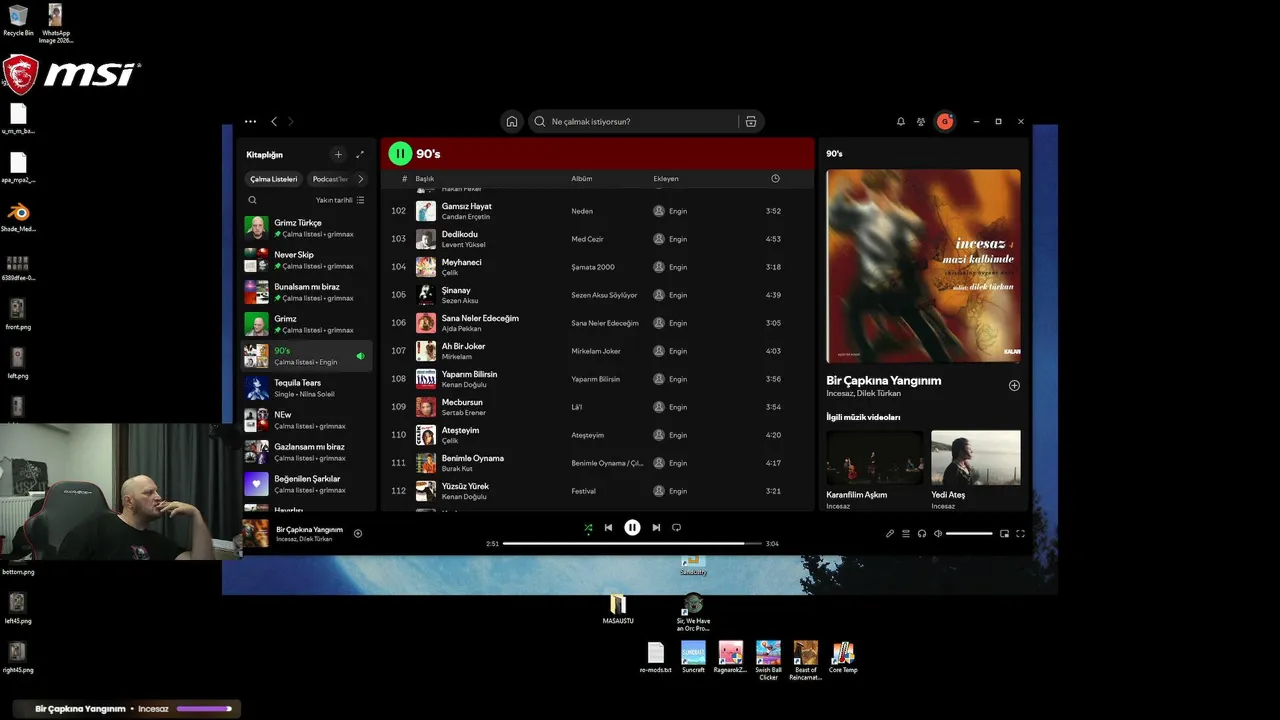Image resolution: width=1280 pixels, height=720 pixels.
Task: Create a new playlist with the plus icon
Action: tap(338, 154)
